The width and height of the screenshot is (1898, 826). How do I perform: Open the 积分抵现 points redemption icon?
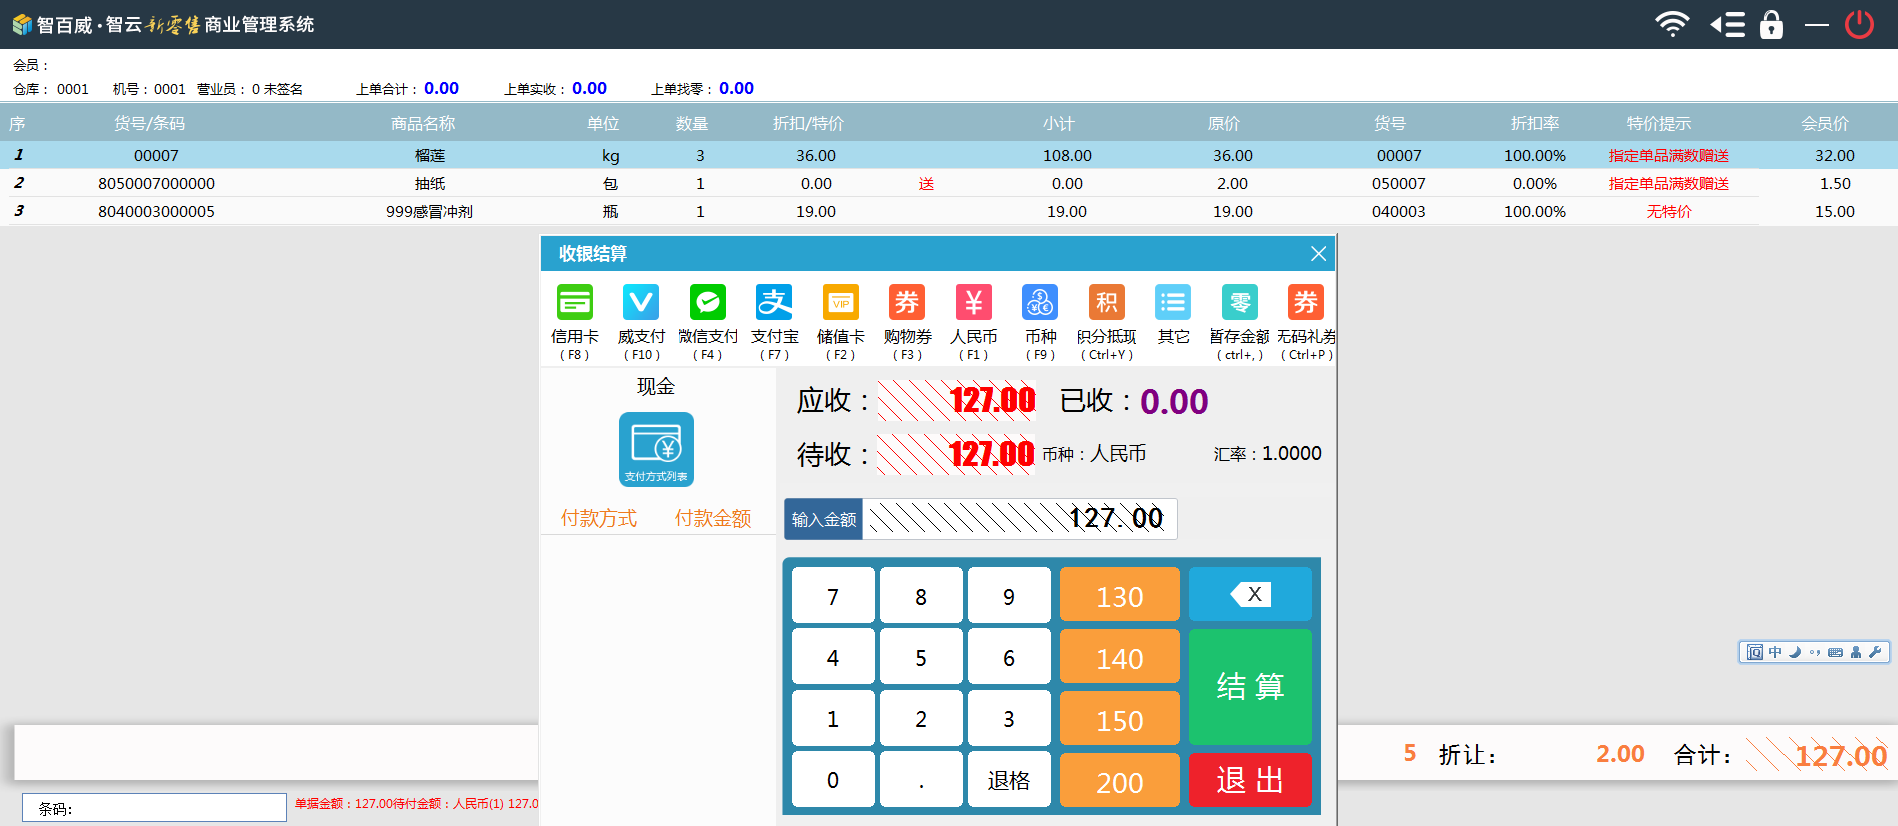1106,303
